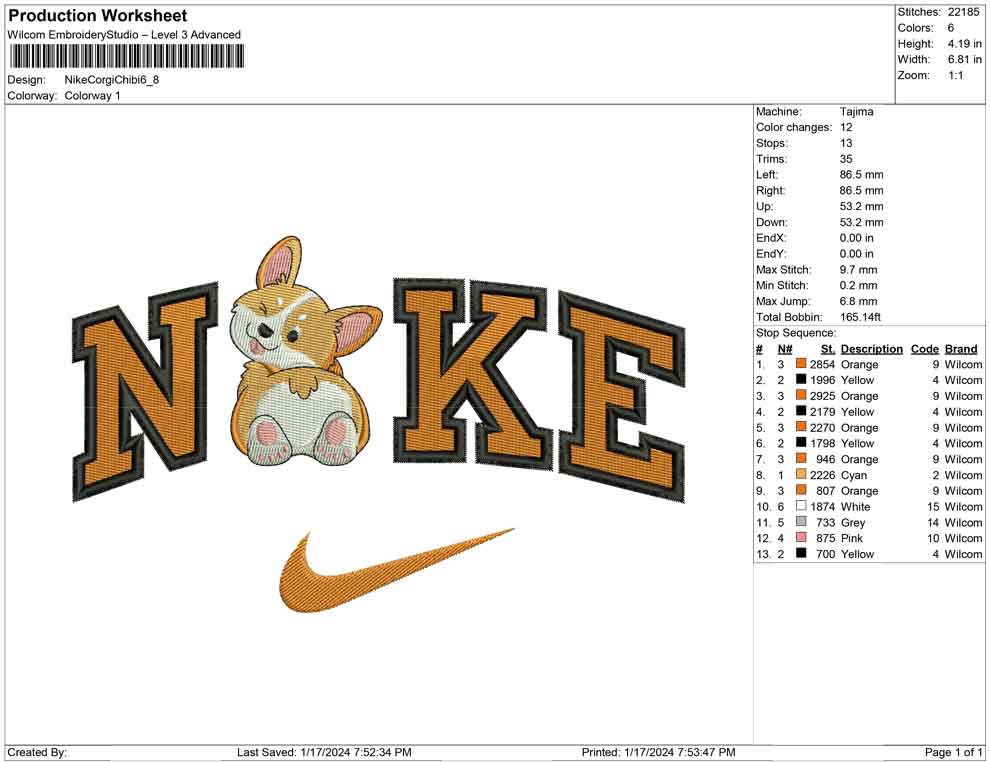This screenshot has width=990, height=762.
Task: Click the Machine value Tajima
Action: pyautogui.click(x=857, y=111)
